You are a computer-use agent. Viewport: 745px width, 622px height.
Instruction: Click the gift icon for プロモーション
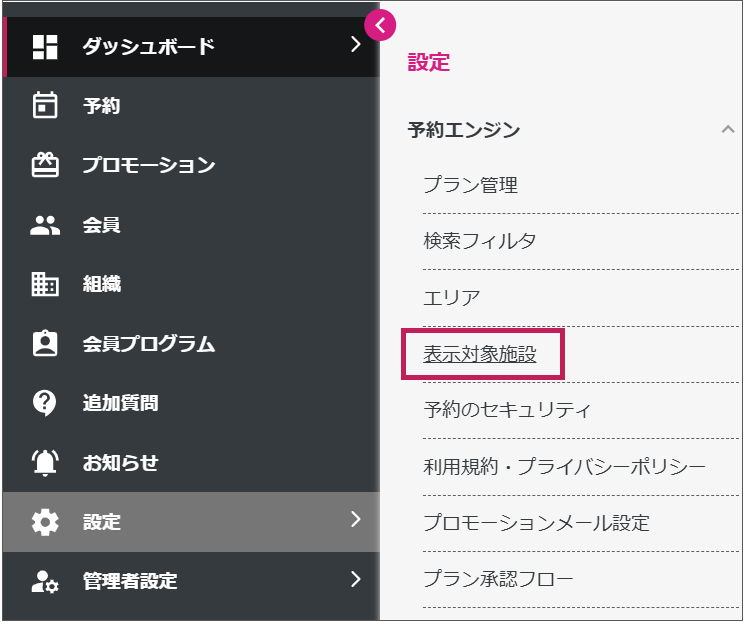tap(45, 165)
